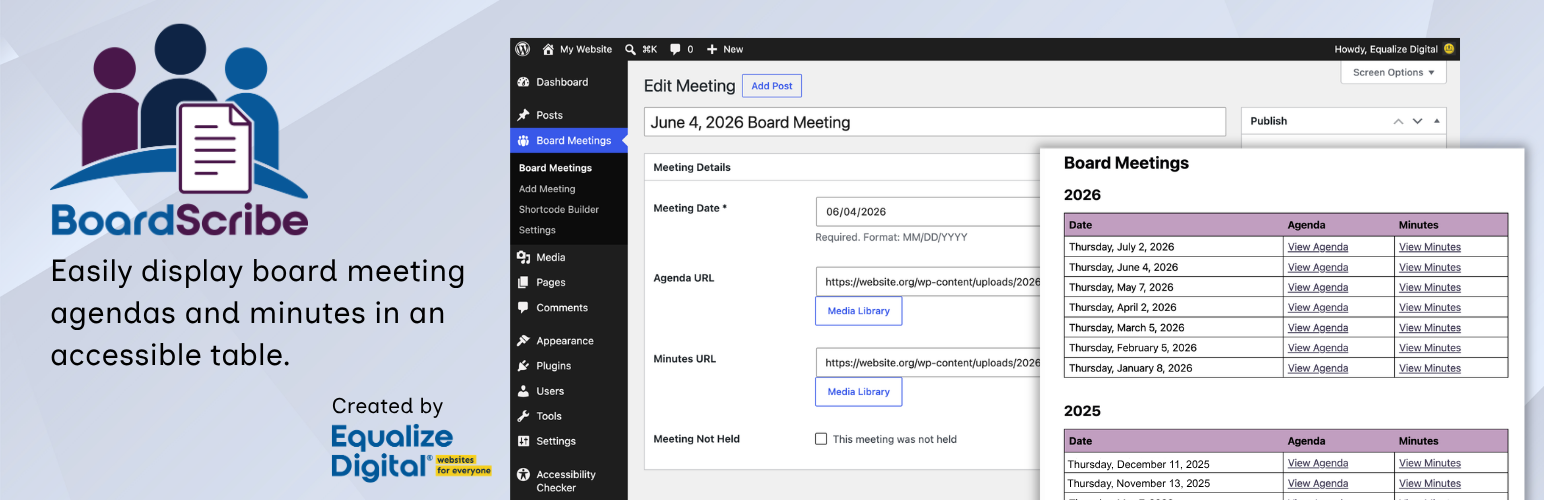This screenshot has width=1544, height=500.
Task: Open View Agenda for February 5, 2026
Action: point(1318,348)
